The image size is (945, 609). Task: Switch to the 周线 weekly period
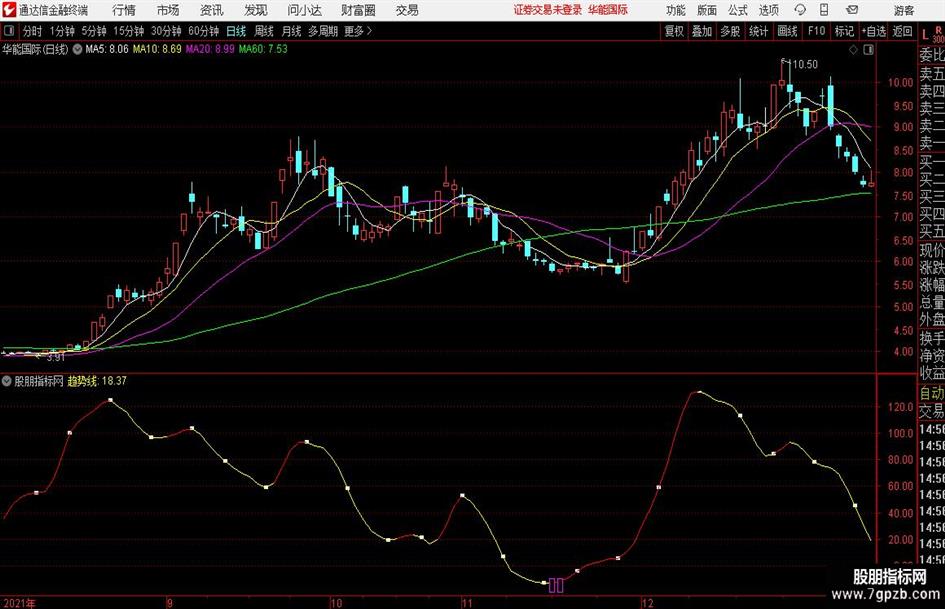[264, 31]
